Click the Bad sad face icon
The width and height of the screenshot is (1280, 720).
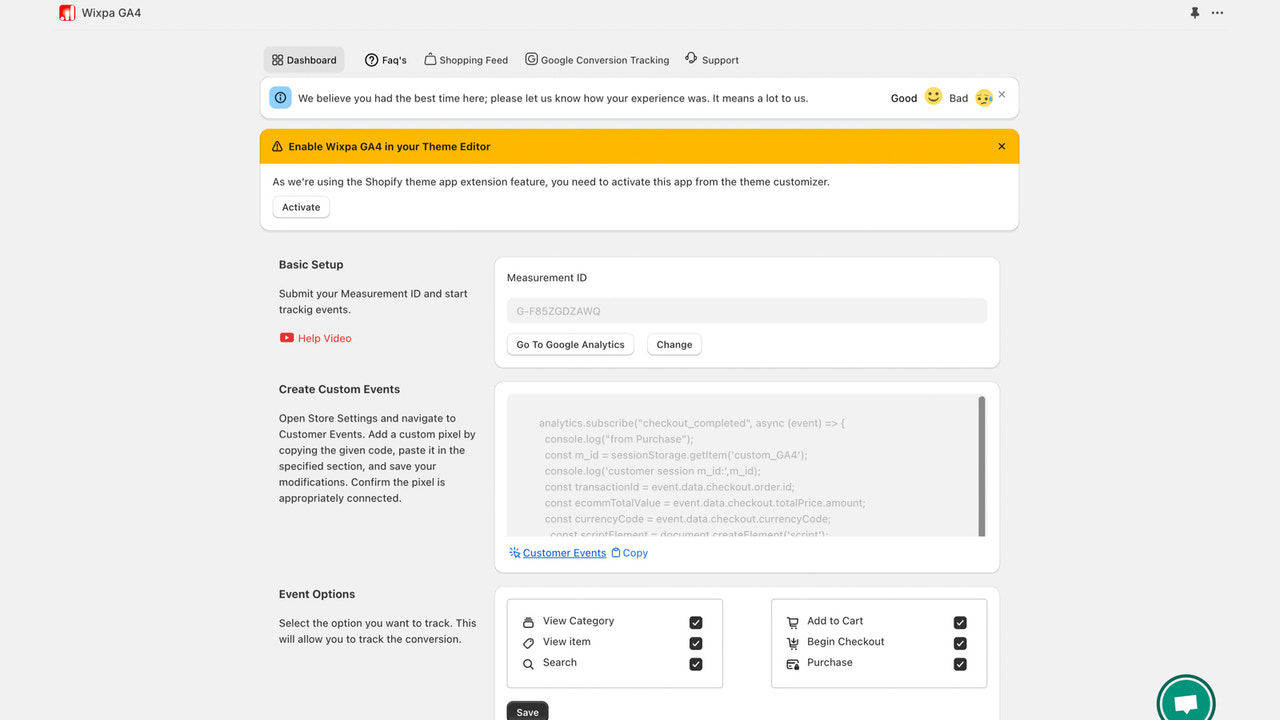pos(984,97)
